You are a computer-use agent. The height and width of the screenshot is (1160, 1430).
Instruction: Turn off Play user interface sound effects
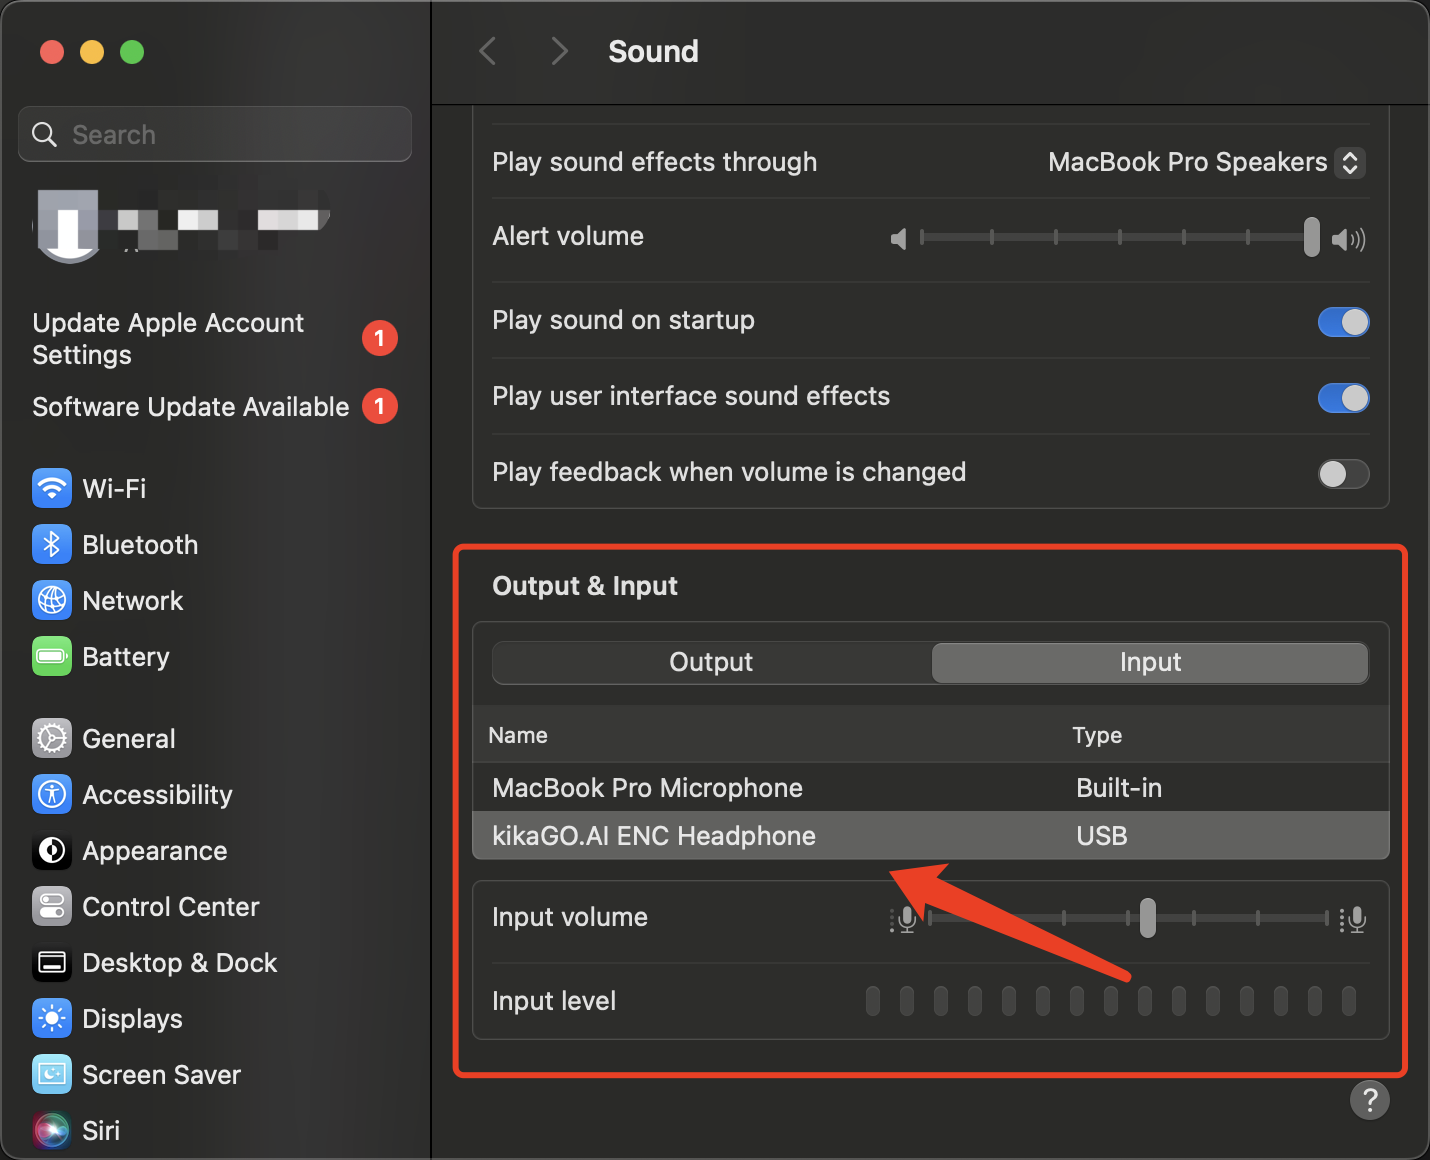point(1343,398)
